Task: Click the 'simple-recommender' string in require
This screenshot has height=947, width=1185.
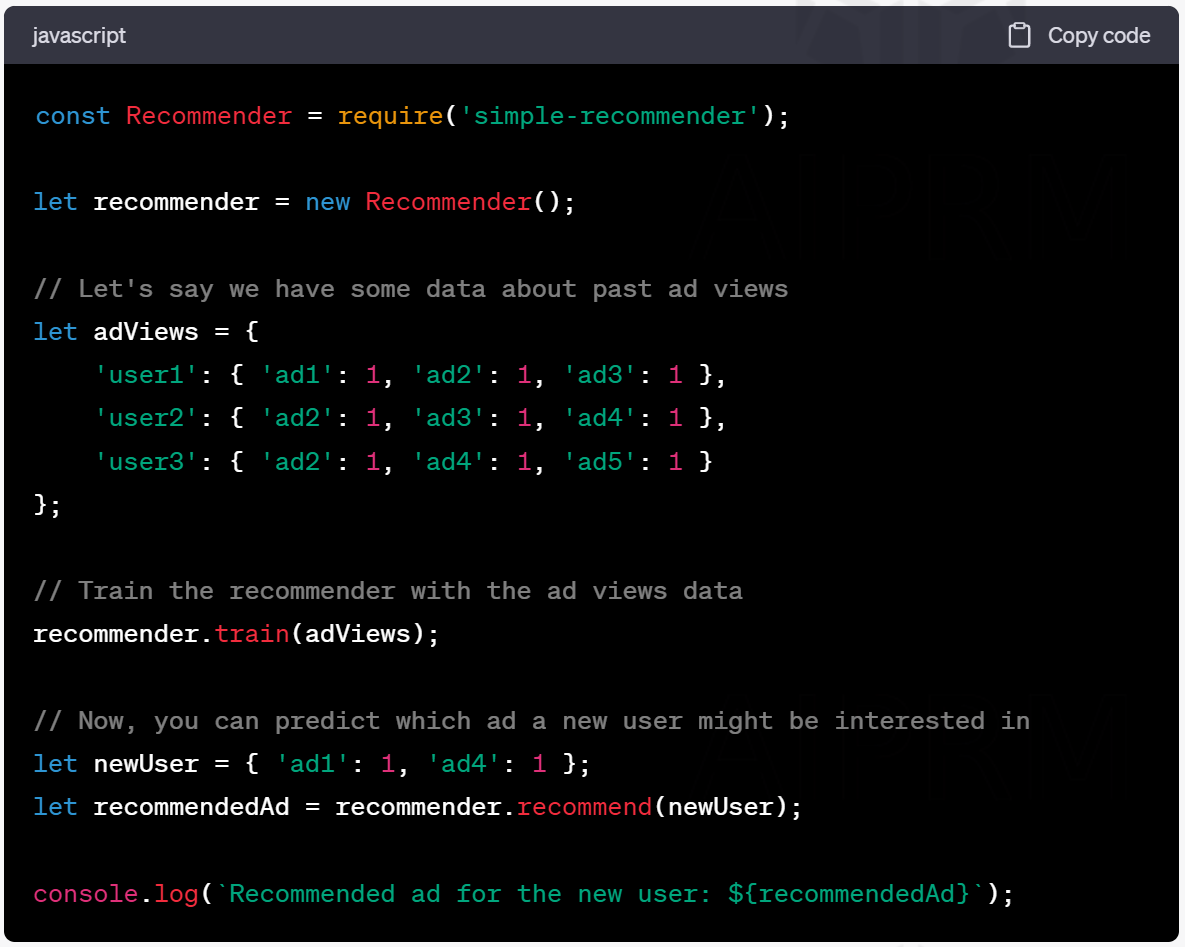Action: tap(609, 116)
